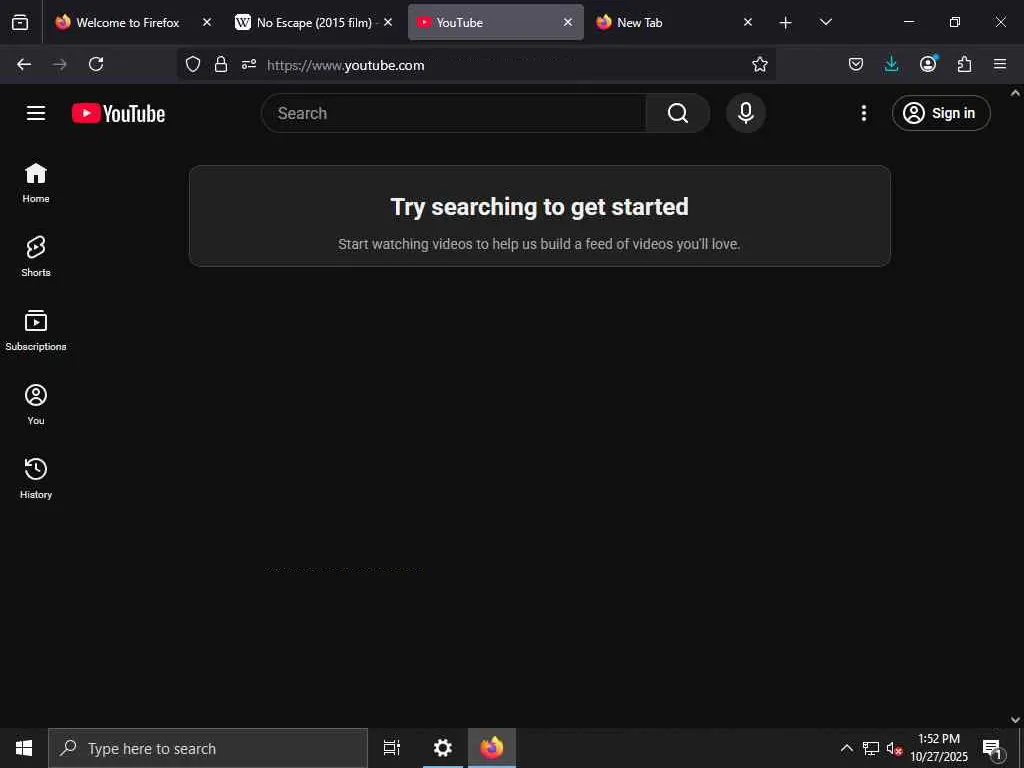Open the extensions puzzle icon
Image resolution: width=1024 pixels, height=768 pixels.
click(965, 64)
